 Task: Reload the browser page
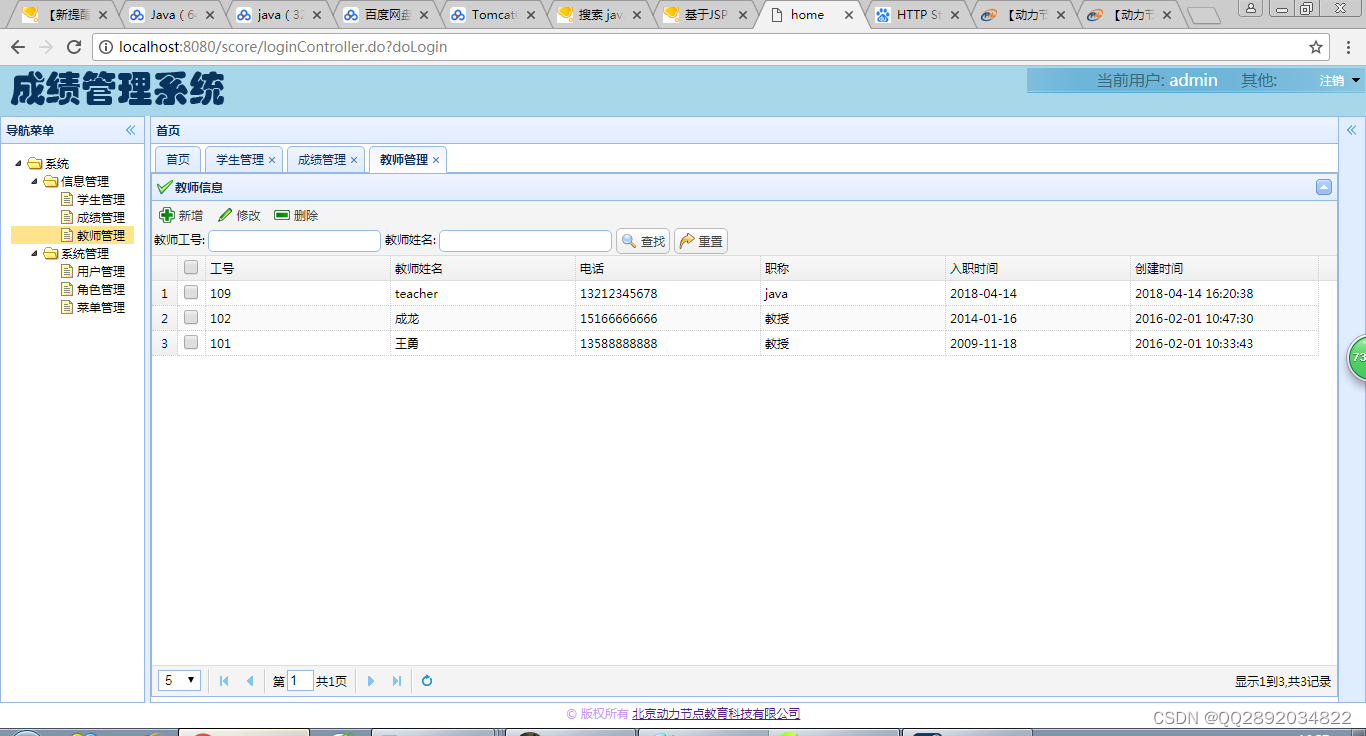(73, 47)
